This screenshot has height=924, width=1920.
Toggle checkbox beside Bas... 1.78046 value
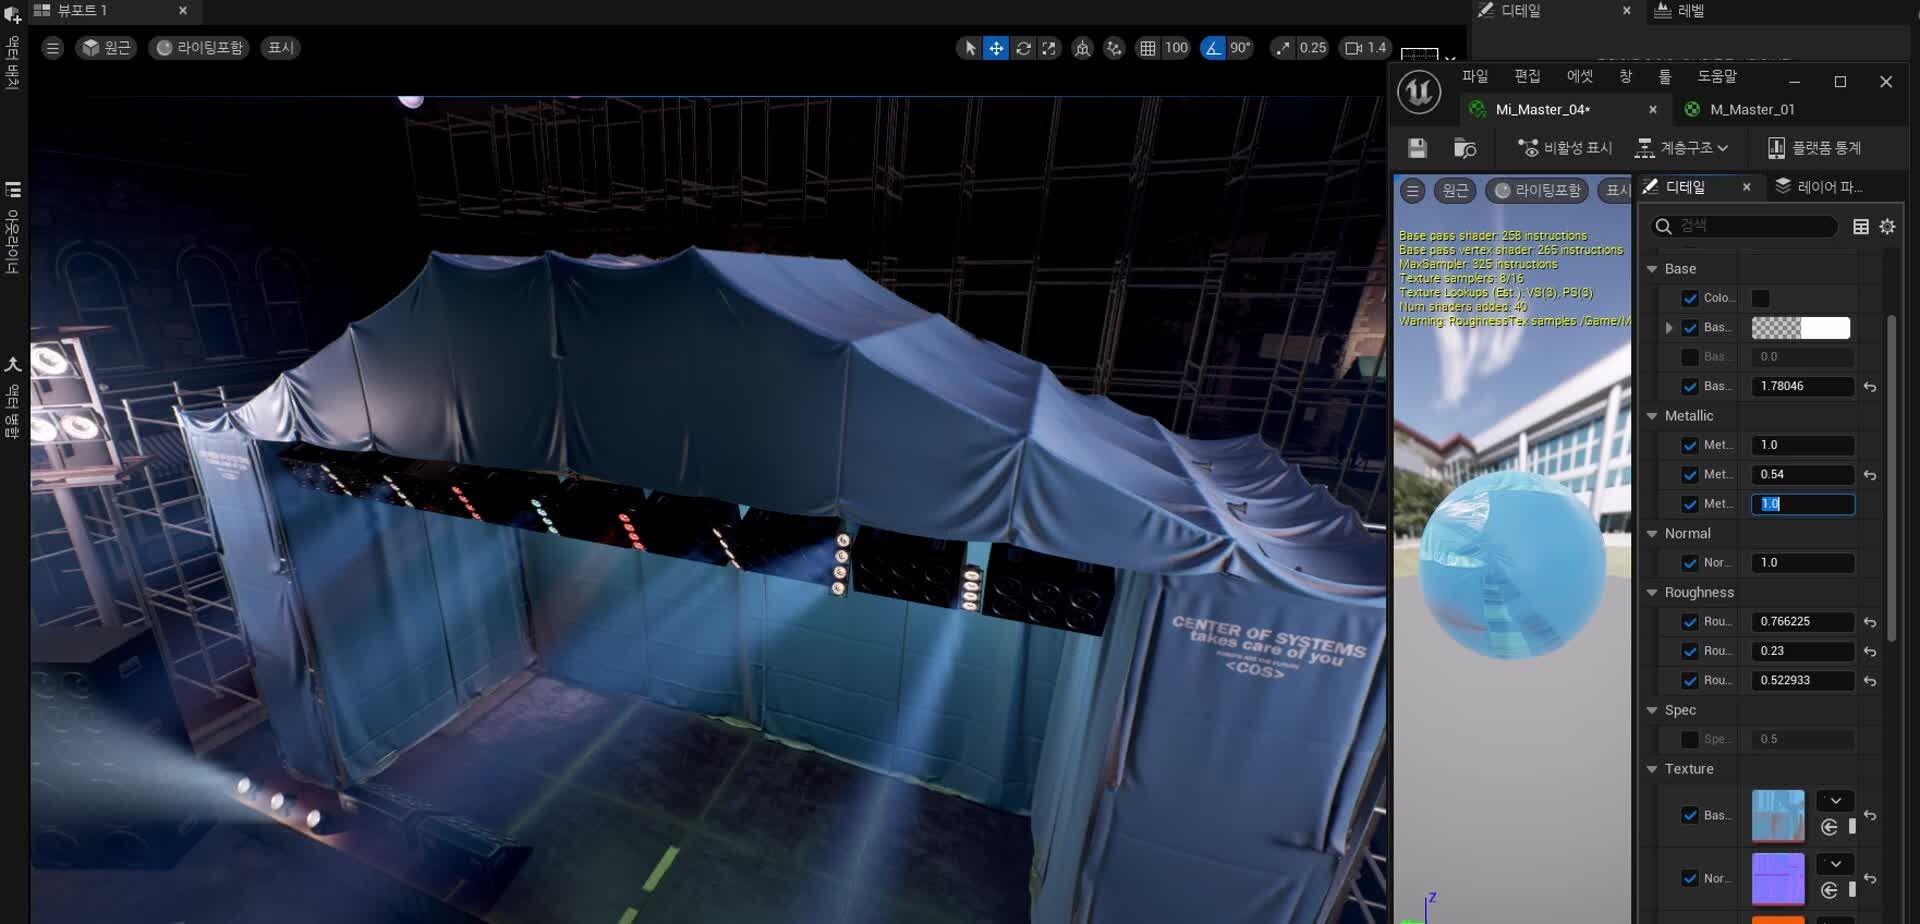point(1690,387)
